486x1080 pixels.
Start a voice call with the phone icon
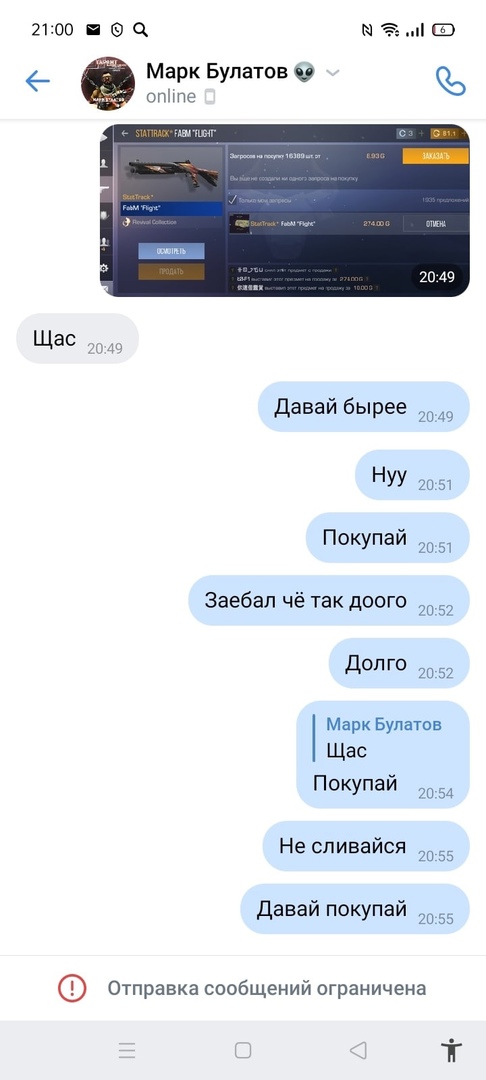coord(451,81)
